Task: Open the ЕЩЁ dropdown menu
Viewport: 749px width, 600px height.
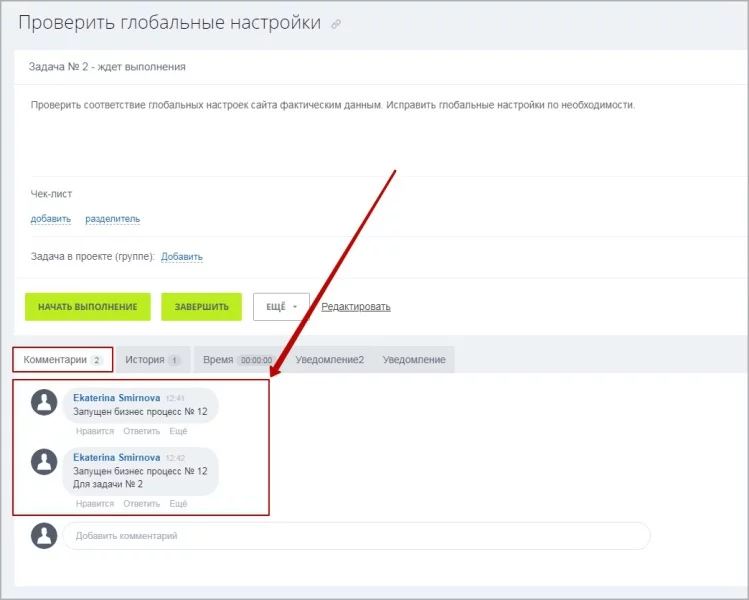Action: [281, 307]
